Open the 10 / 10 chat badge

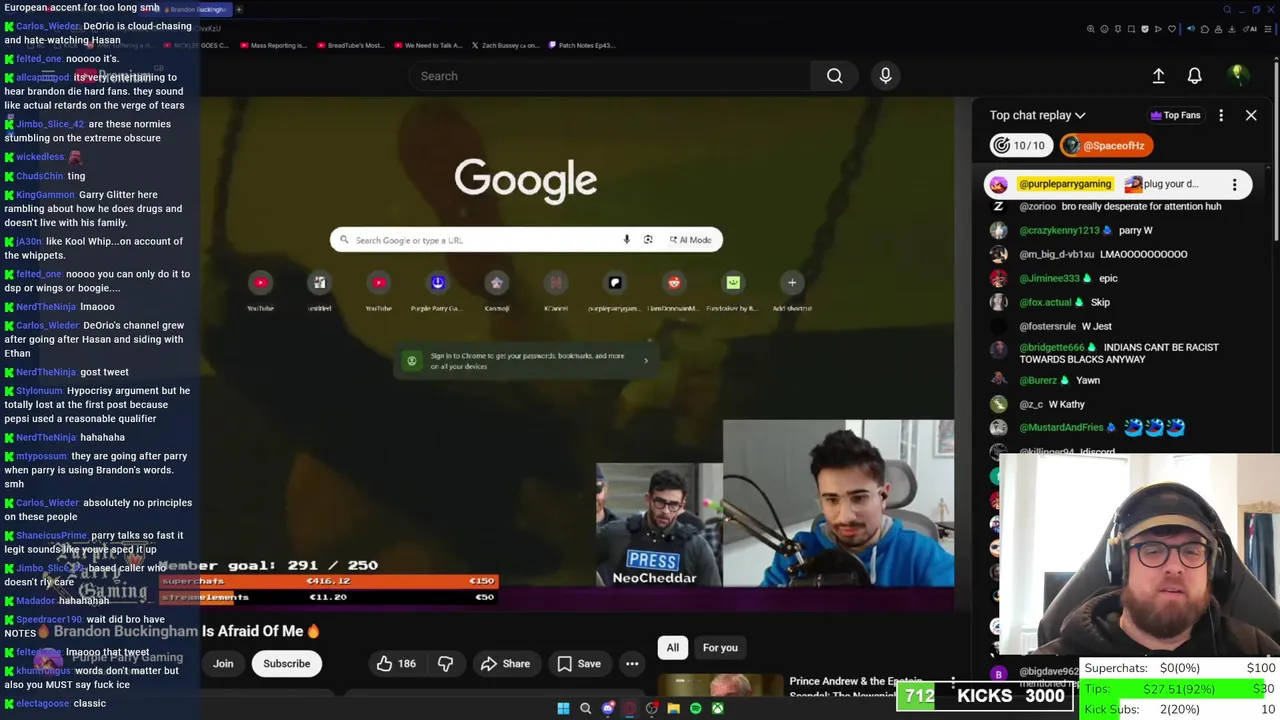1019,146
